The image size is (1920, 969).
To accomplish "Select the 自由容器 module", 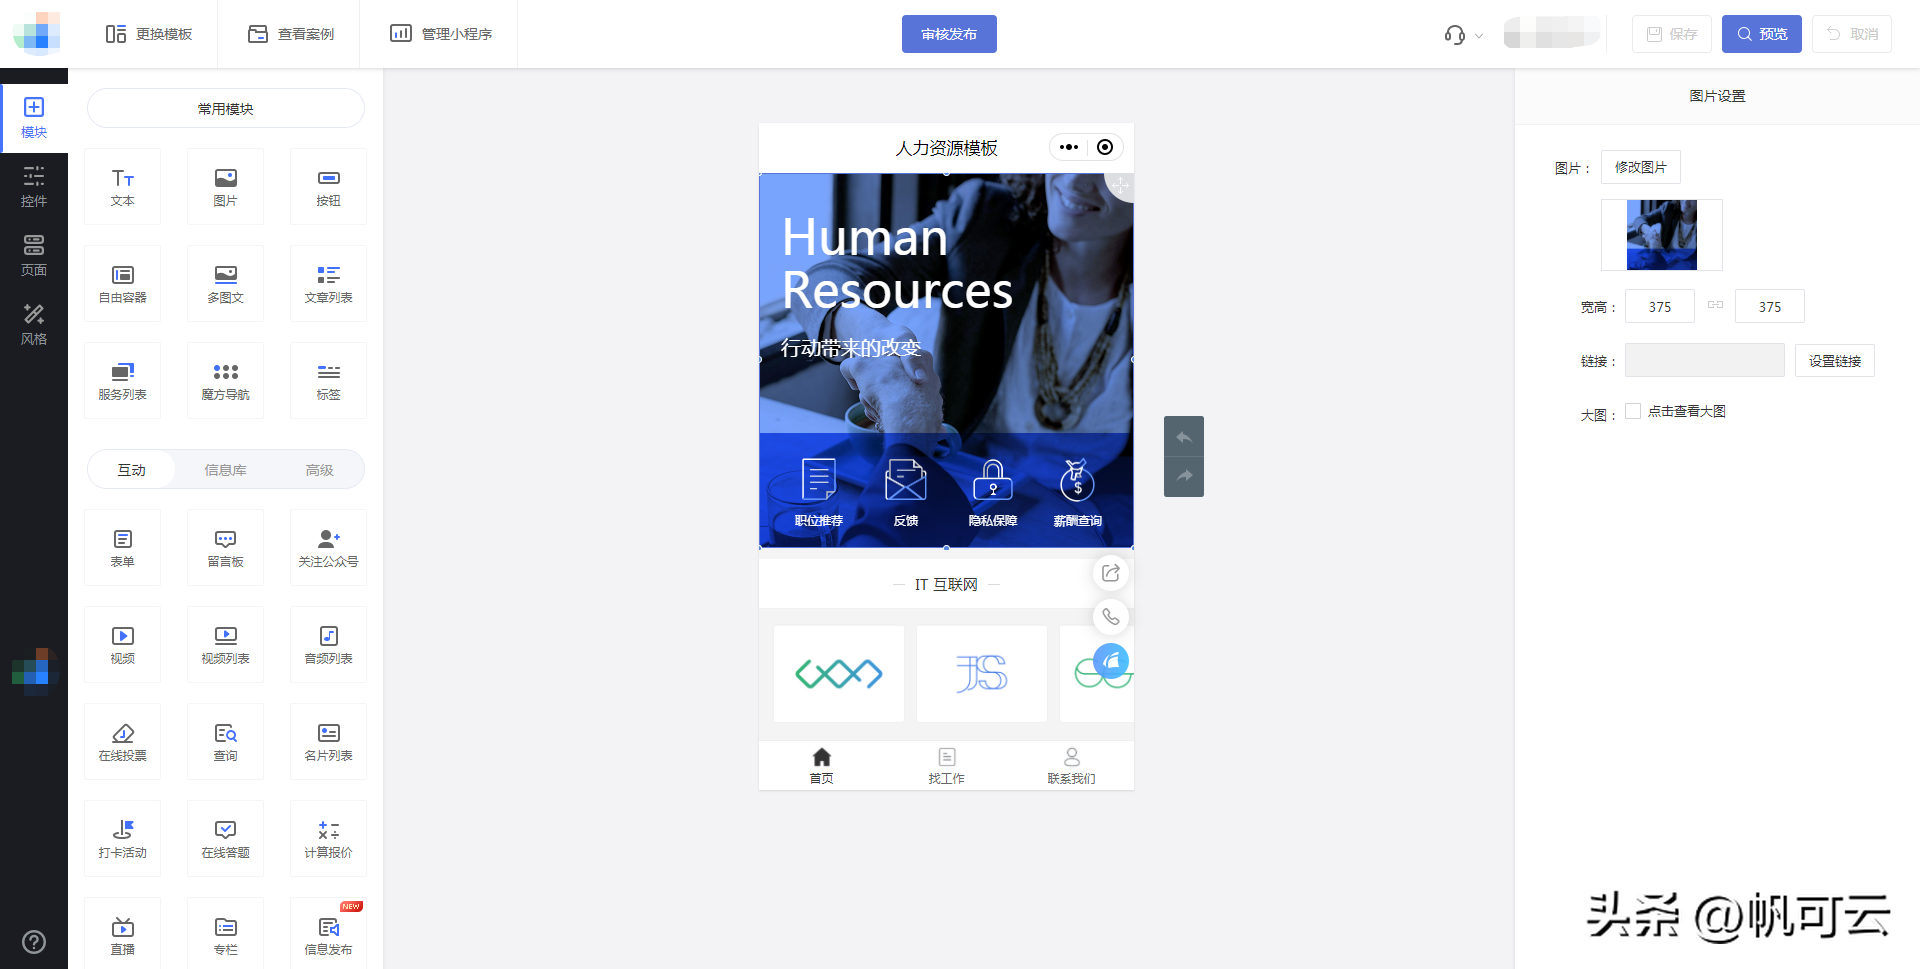I will [122, 284].
